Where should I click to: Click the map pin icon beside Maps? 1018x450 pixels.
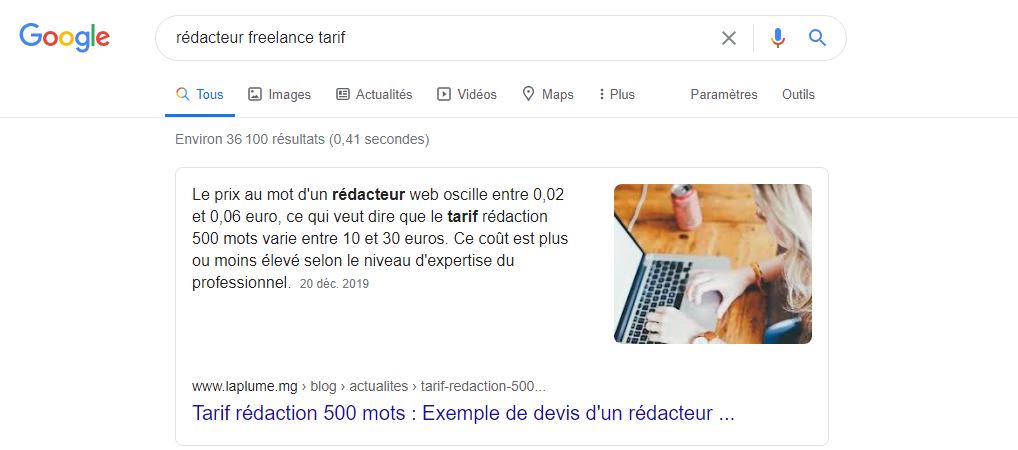528,94
